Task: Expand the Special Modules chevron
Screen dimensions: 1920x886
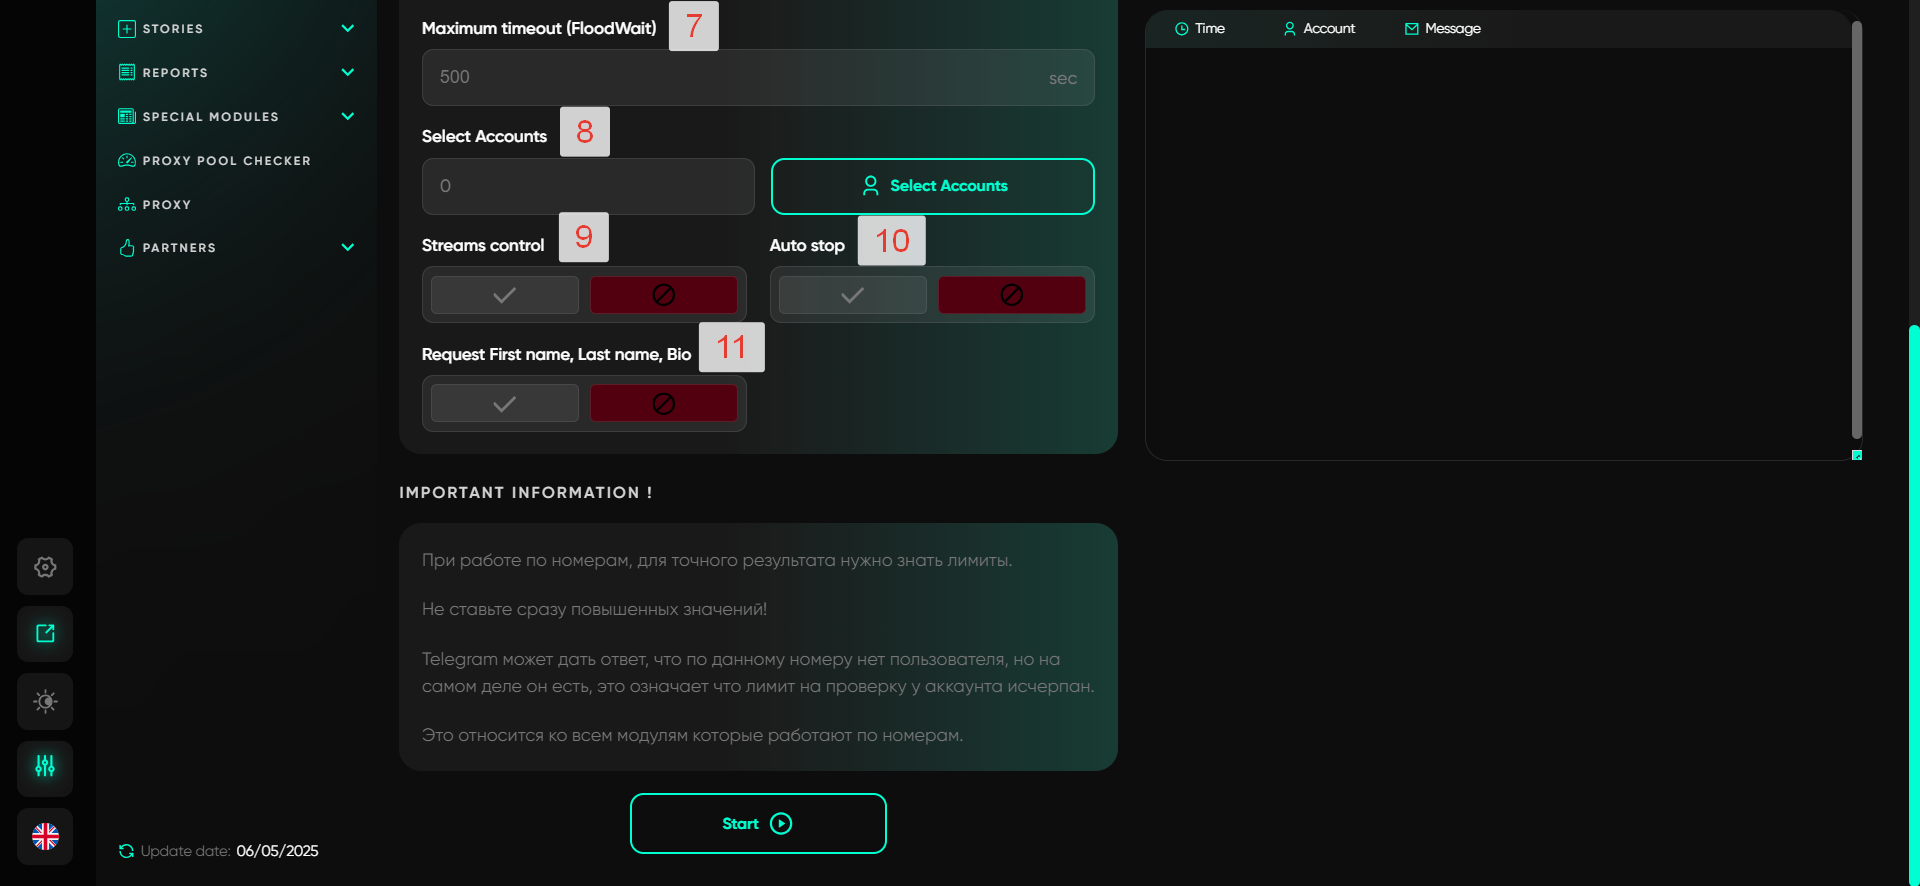Action: [348, 117]
